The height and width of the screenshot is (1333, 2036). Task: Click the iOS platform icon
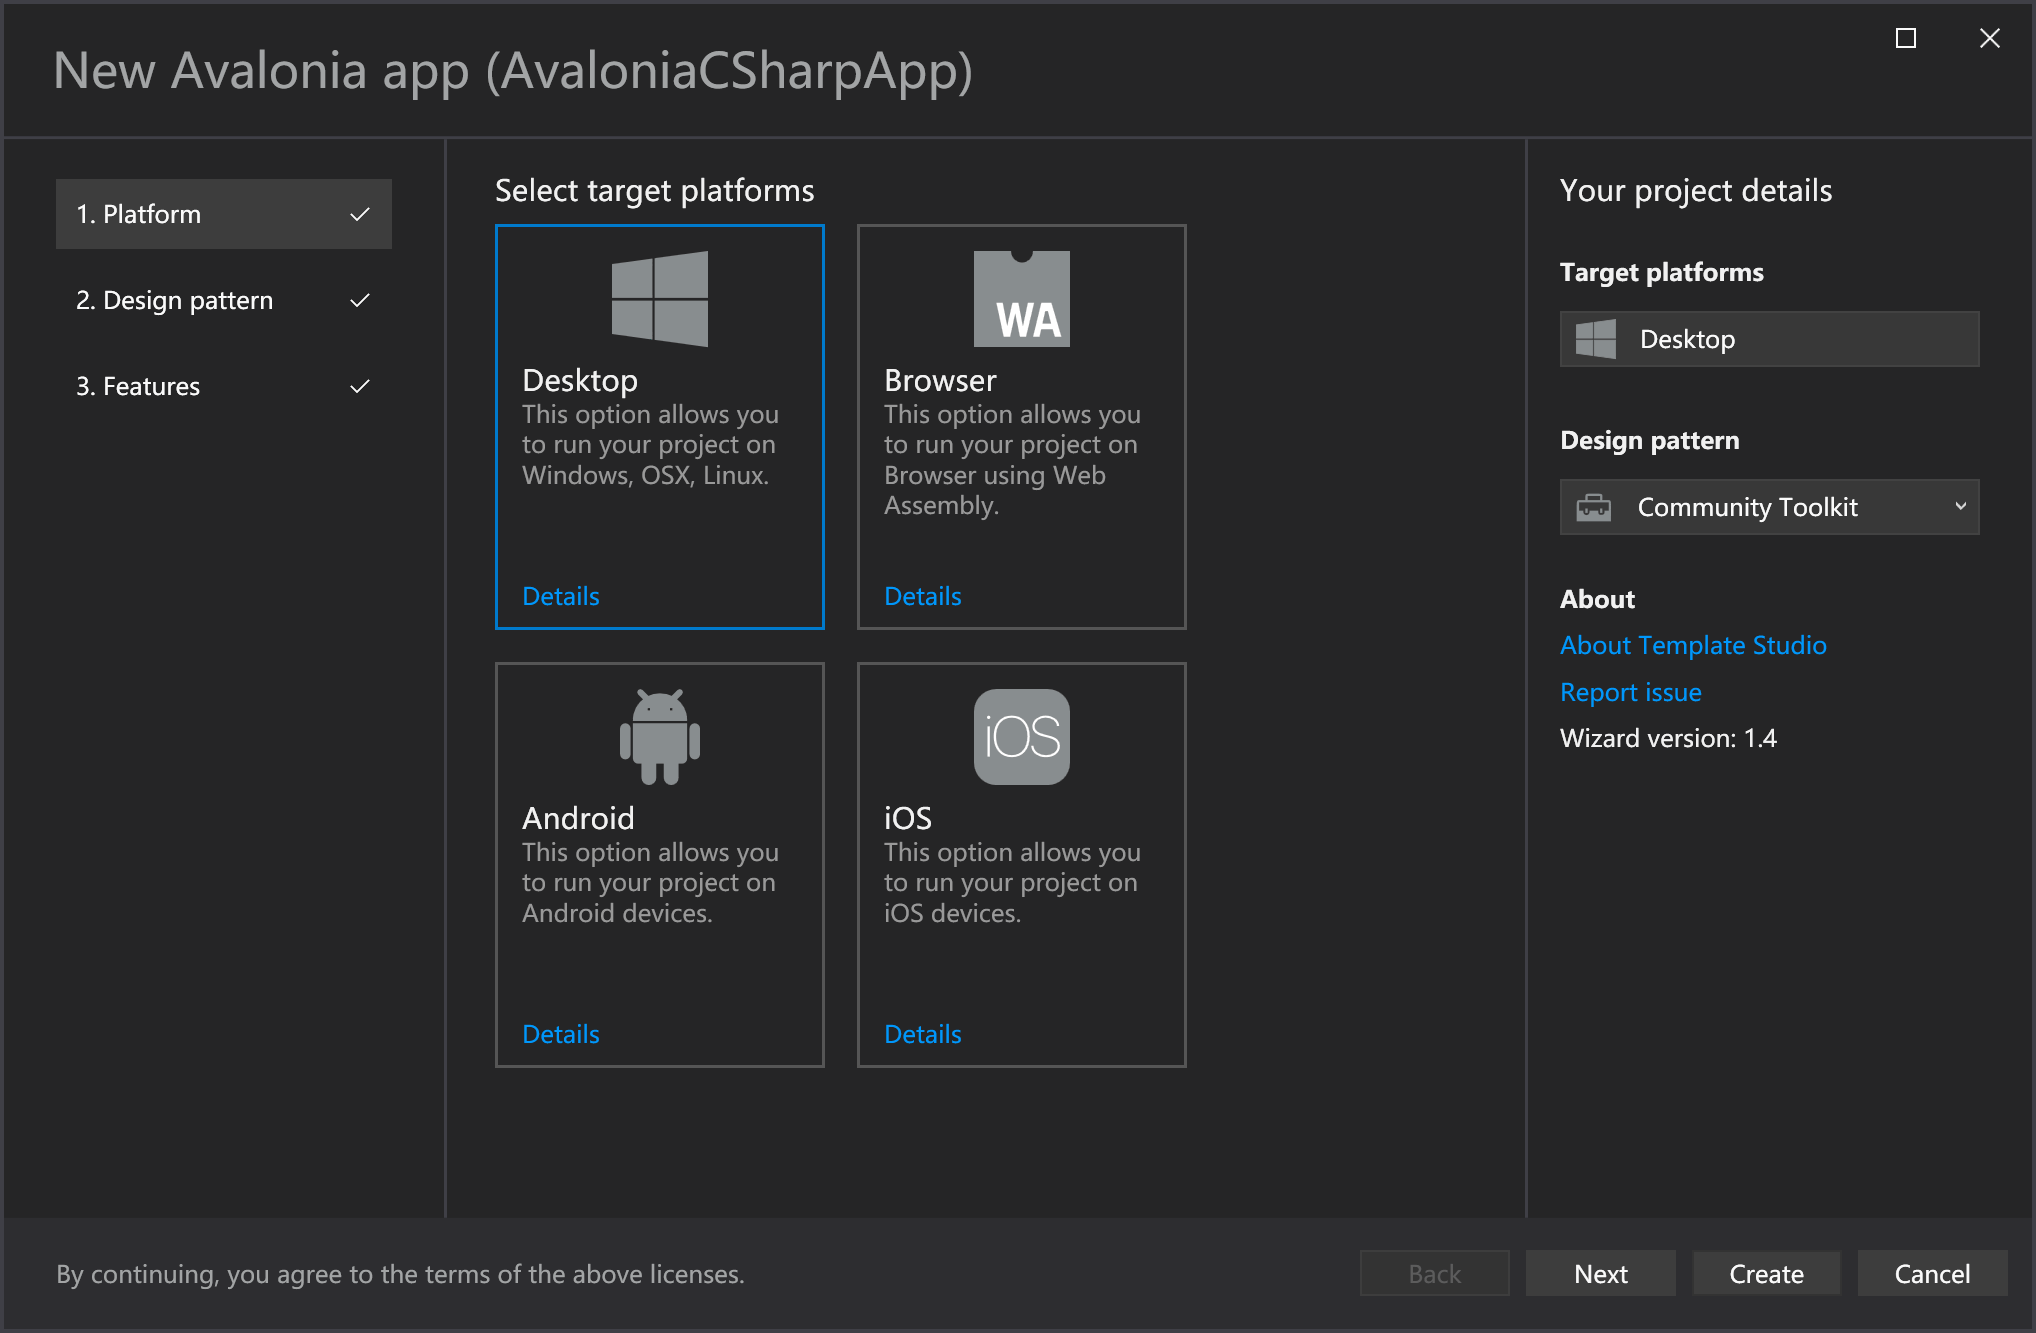pos(1022,737)
